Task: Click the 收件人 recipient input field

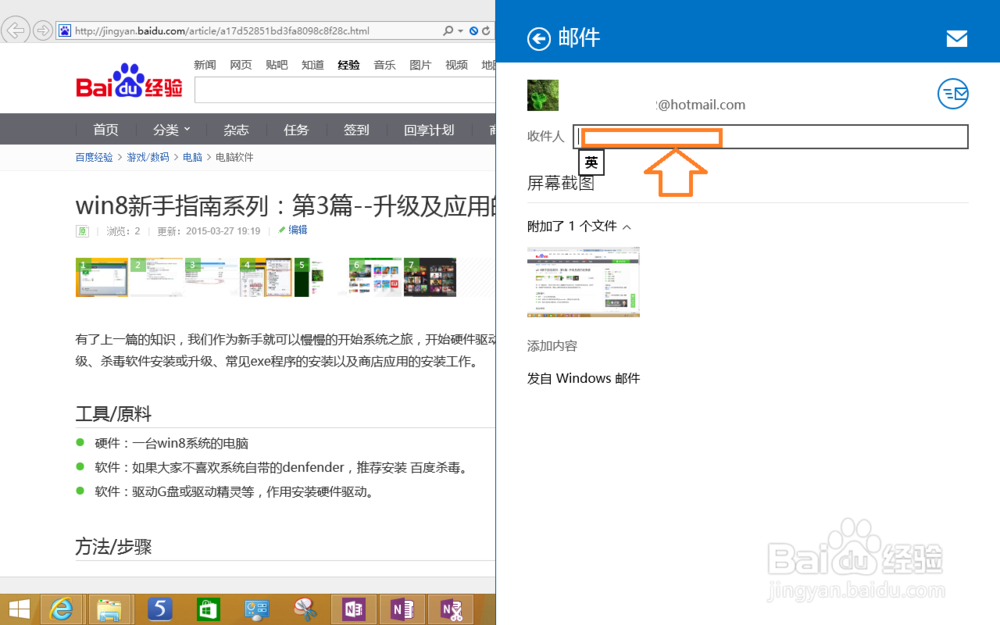Action: [770, 136]
